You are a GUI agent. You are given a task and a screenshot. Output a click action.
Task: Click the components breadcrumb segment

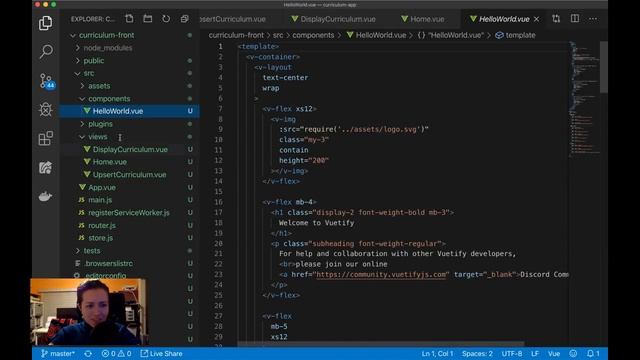(x=313, y=35)
